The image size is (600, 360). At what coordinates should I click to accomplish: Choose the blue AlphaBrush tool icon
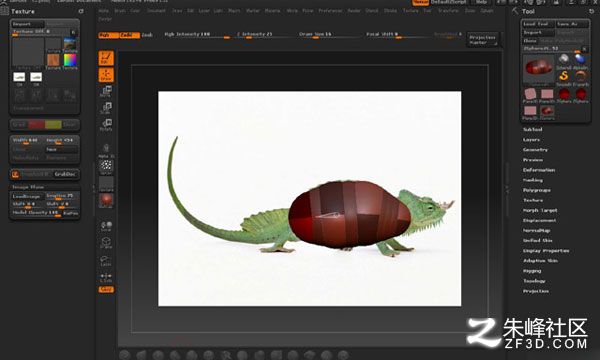click(580, 60)
